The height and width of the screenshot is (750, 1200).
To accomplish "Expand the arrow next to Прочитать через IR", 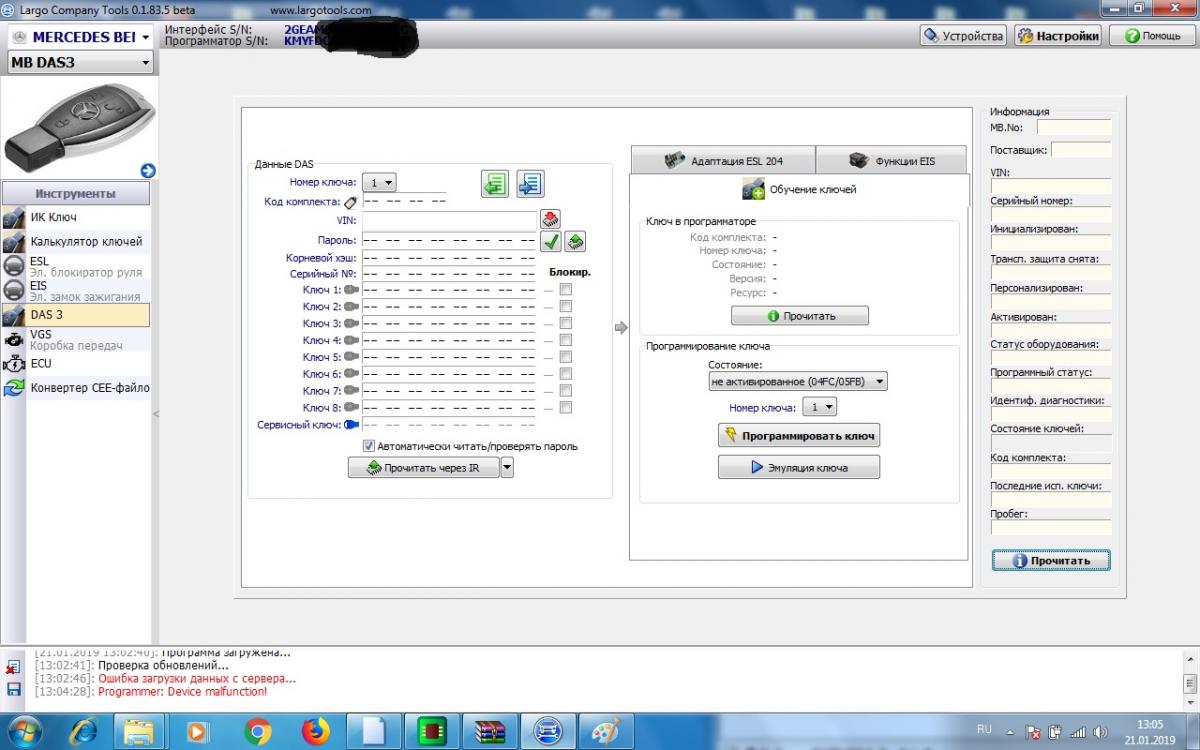I will coord(506,467).
